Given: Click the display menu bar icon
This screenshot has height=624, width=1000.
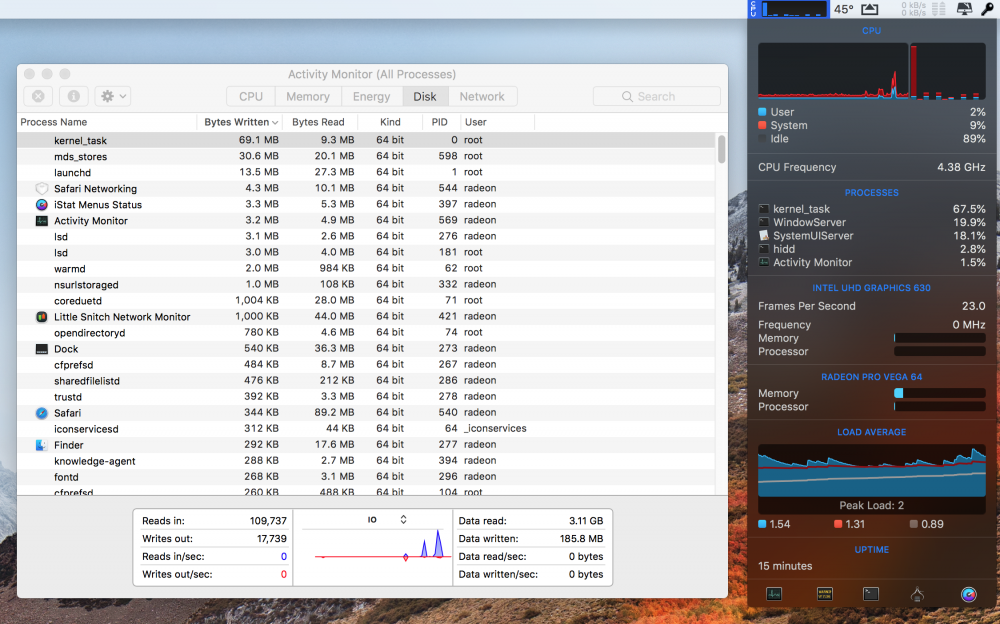Looking at the screenshot, I should (x=964, y=9).
